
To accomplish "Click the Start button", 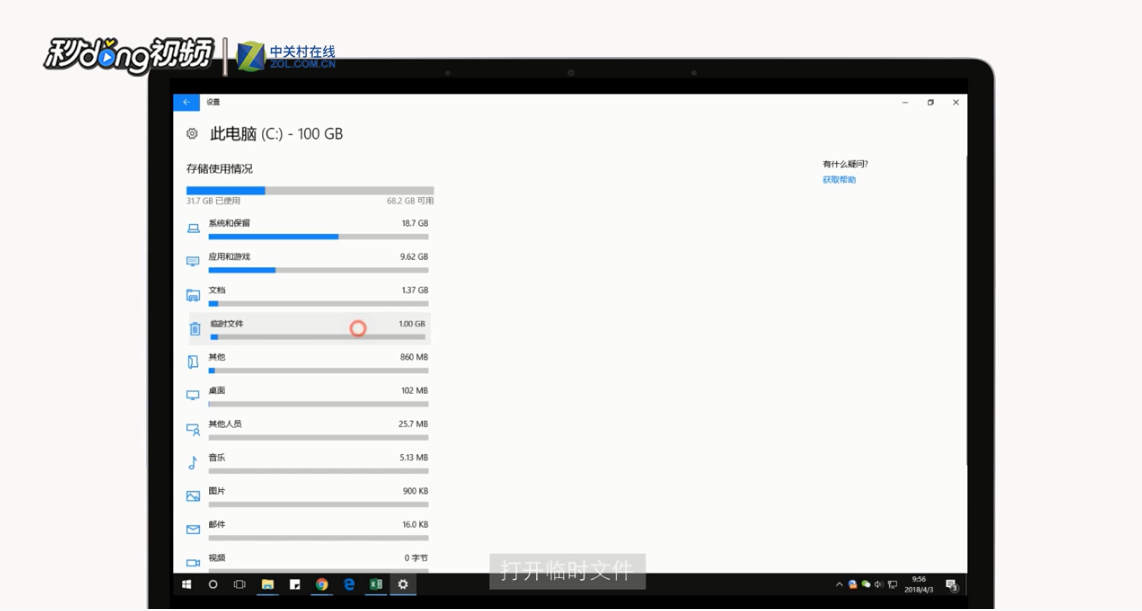I will coord(188,583).
